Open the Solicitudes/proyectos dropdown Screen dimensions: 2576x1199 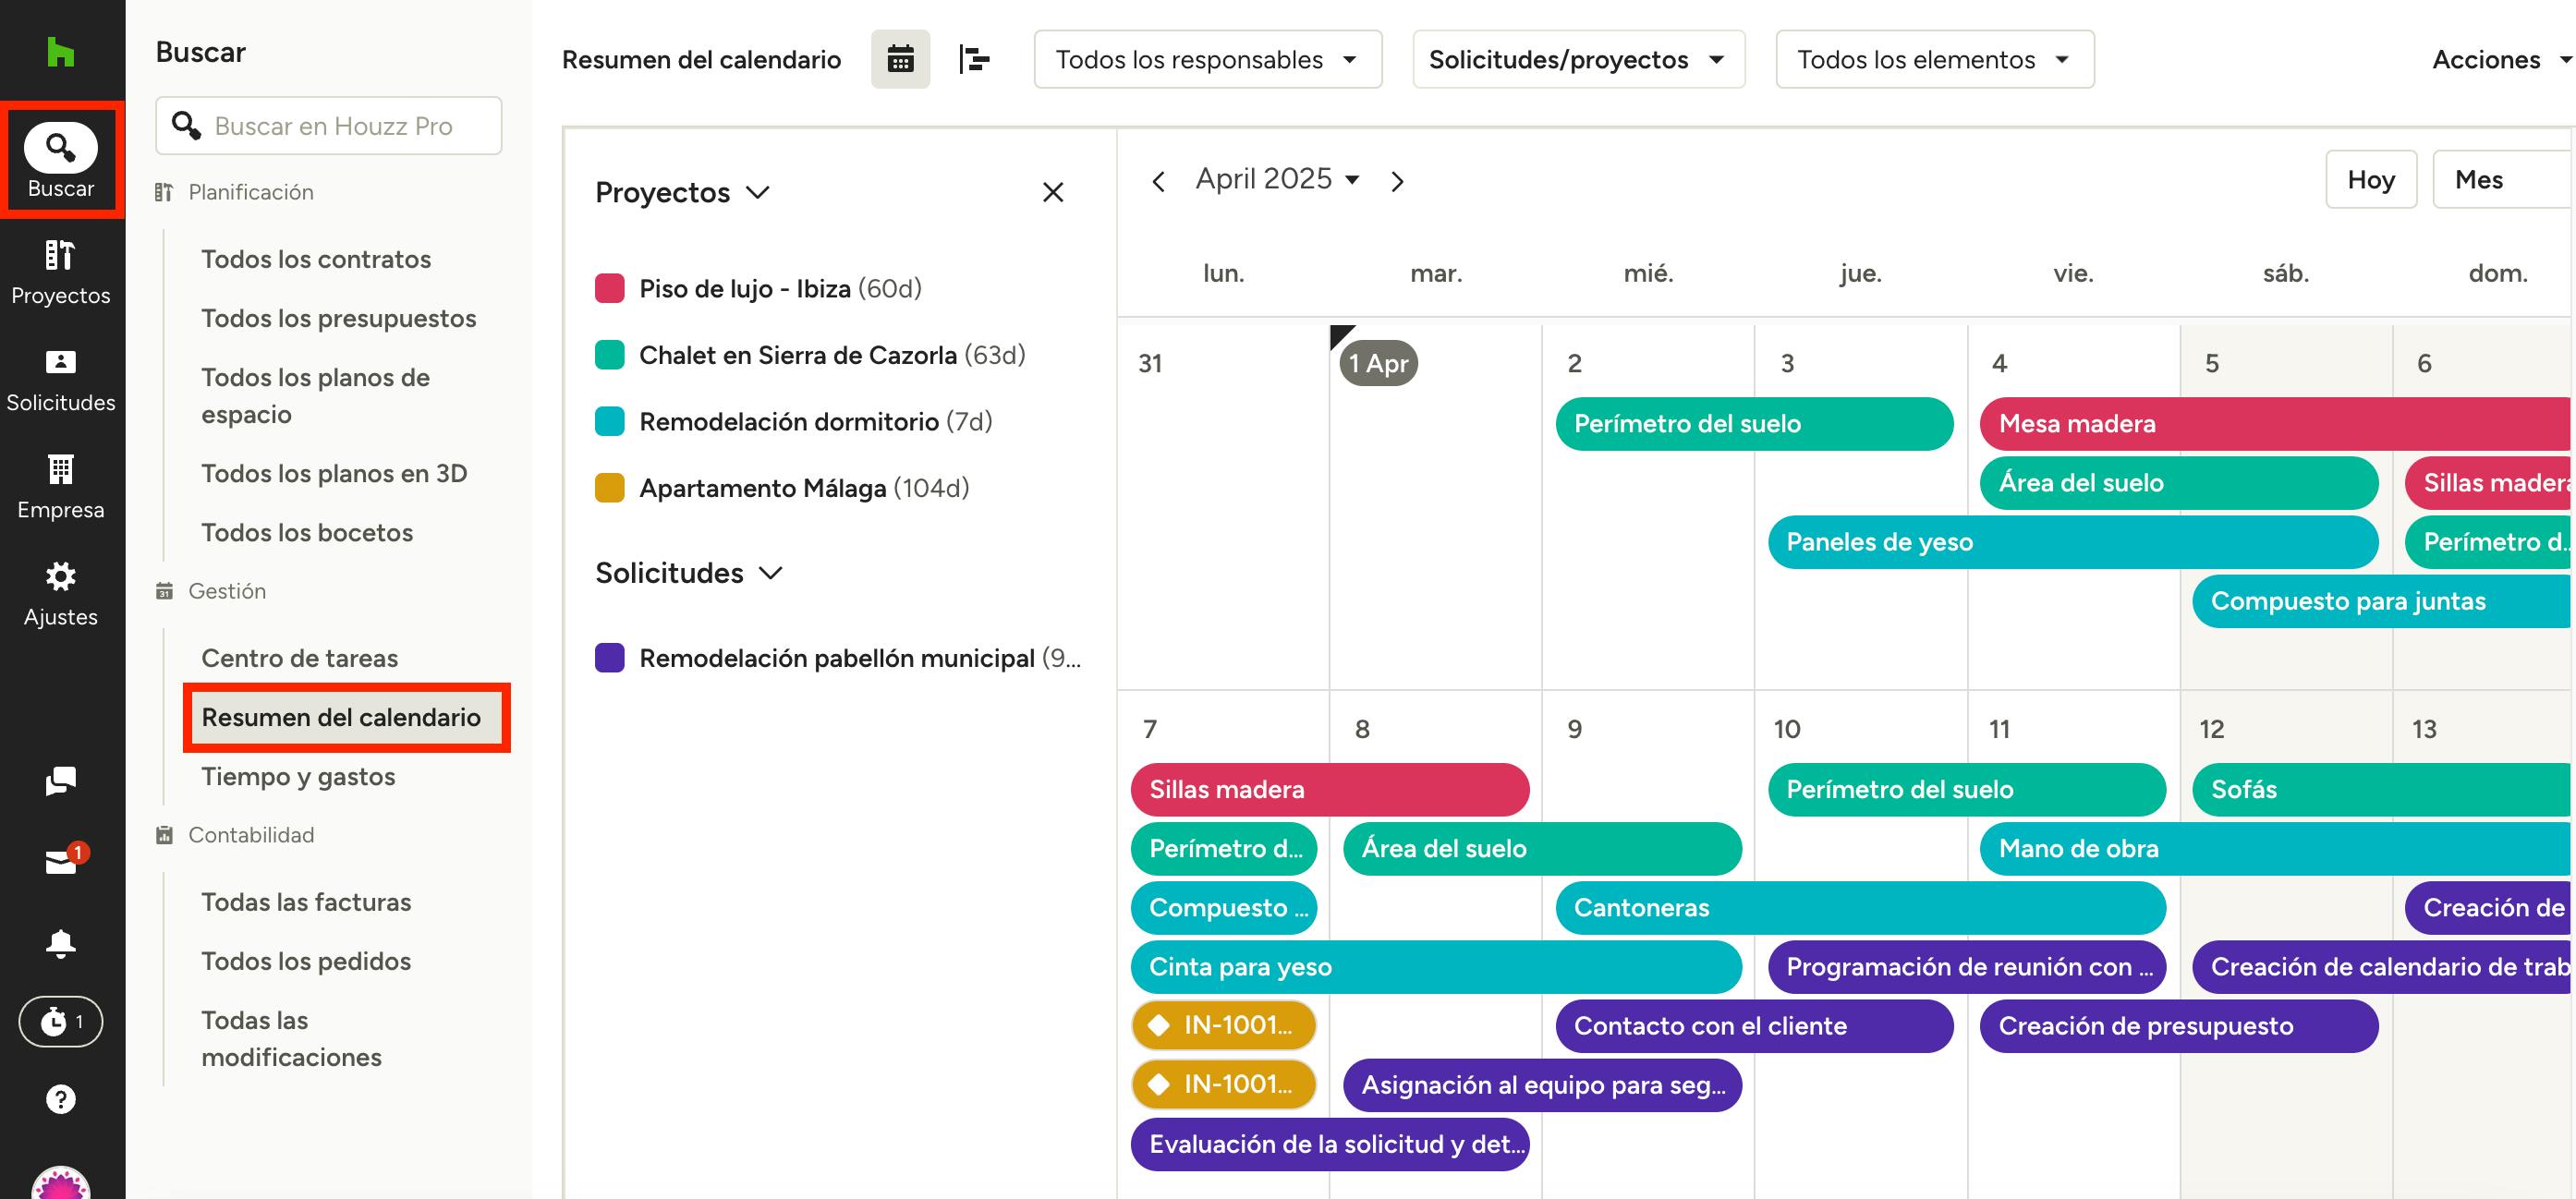click(1577, 60)
